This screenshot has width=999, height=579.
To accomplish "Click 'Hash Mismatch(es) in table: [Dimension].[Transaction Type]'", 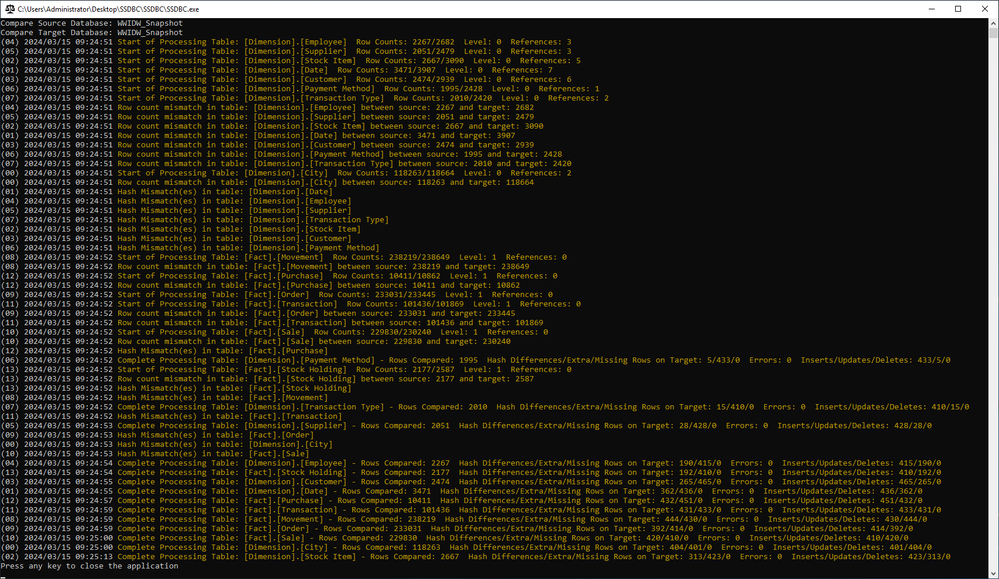I will (x=194, y=220).
